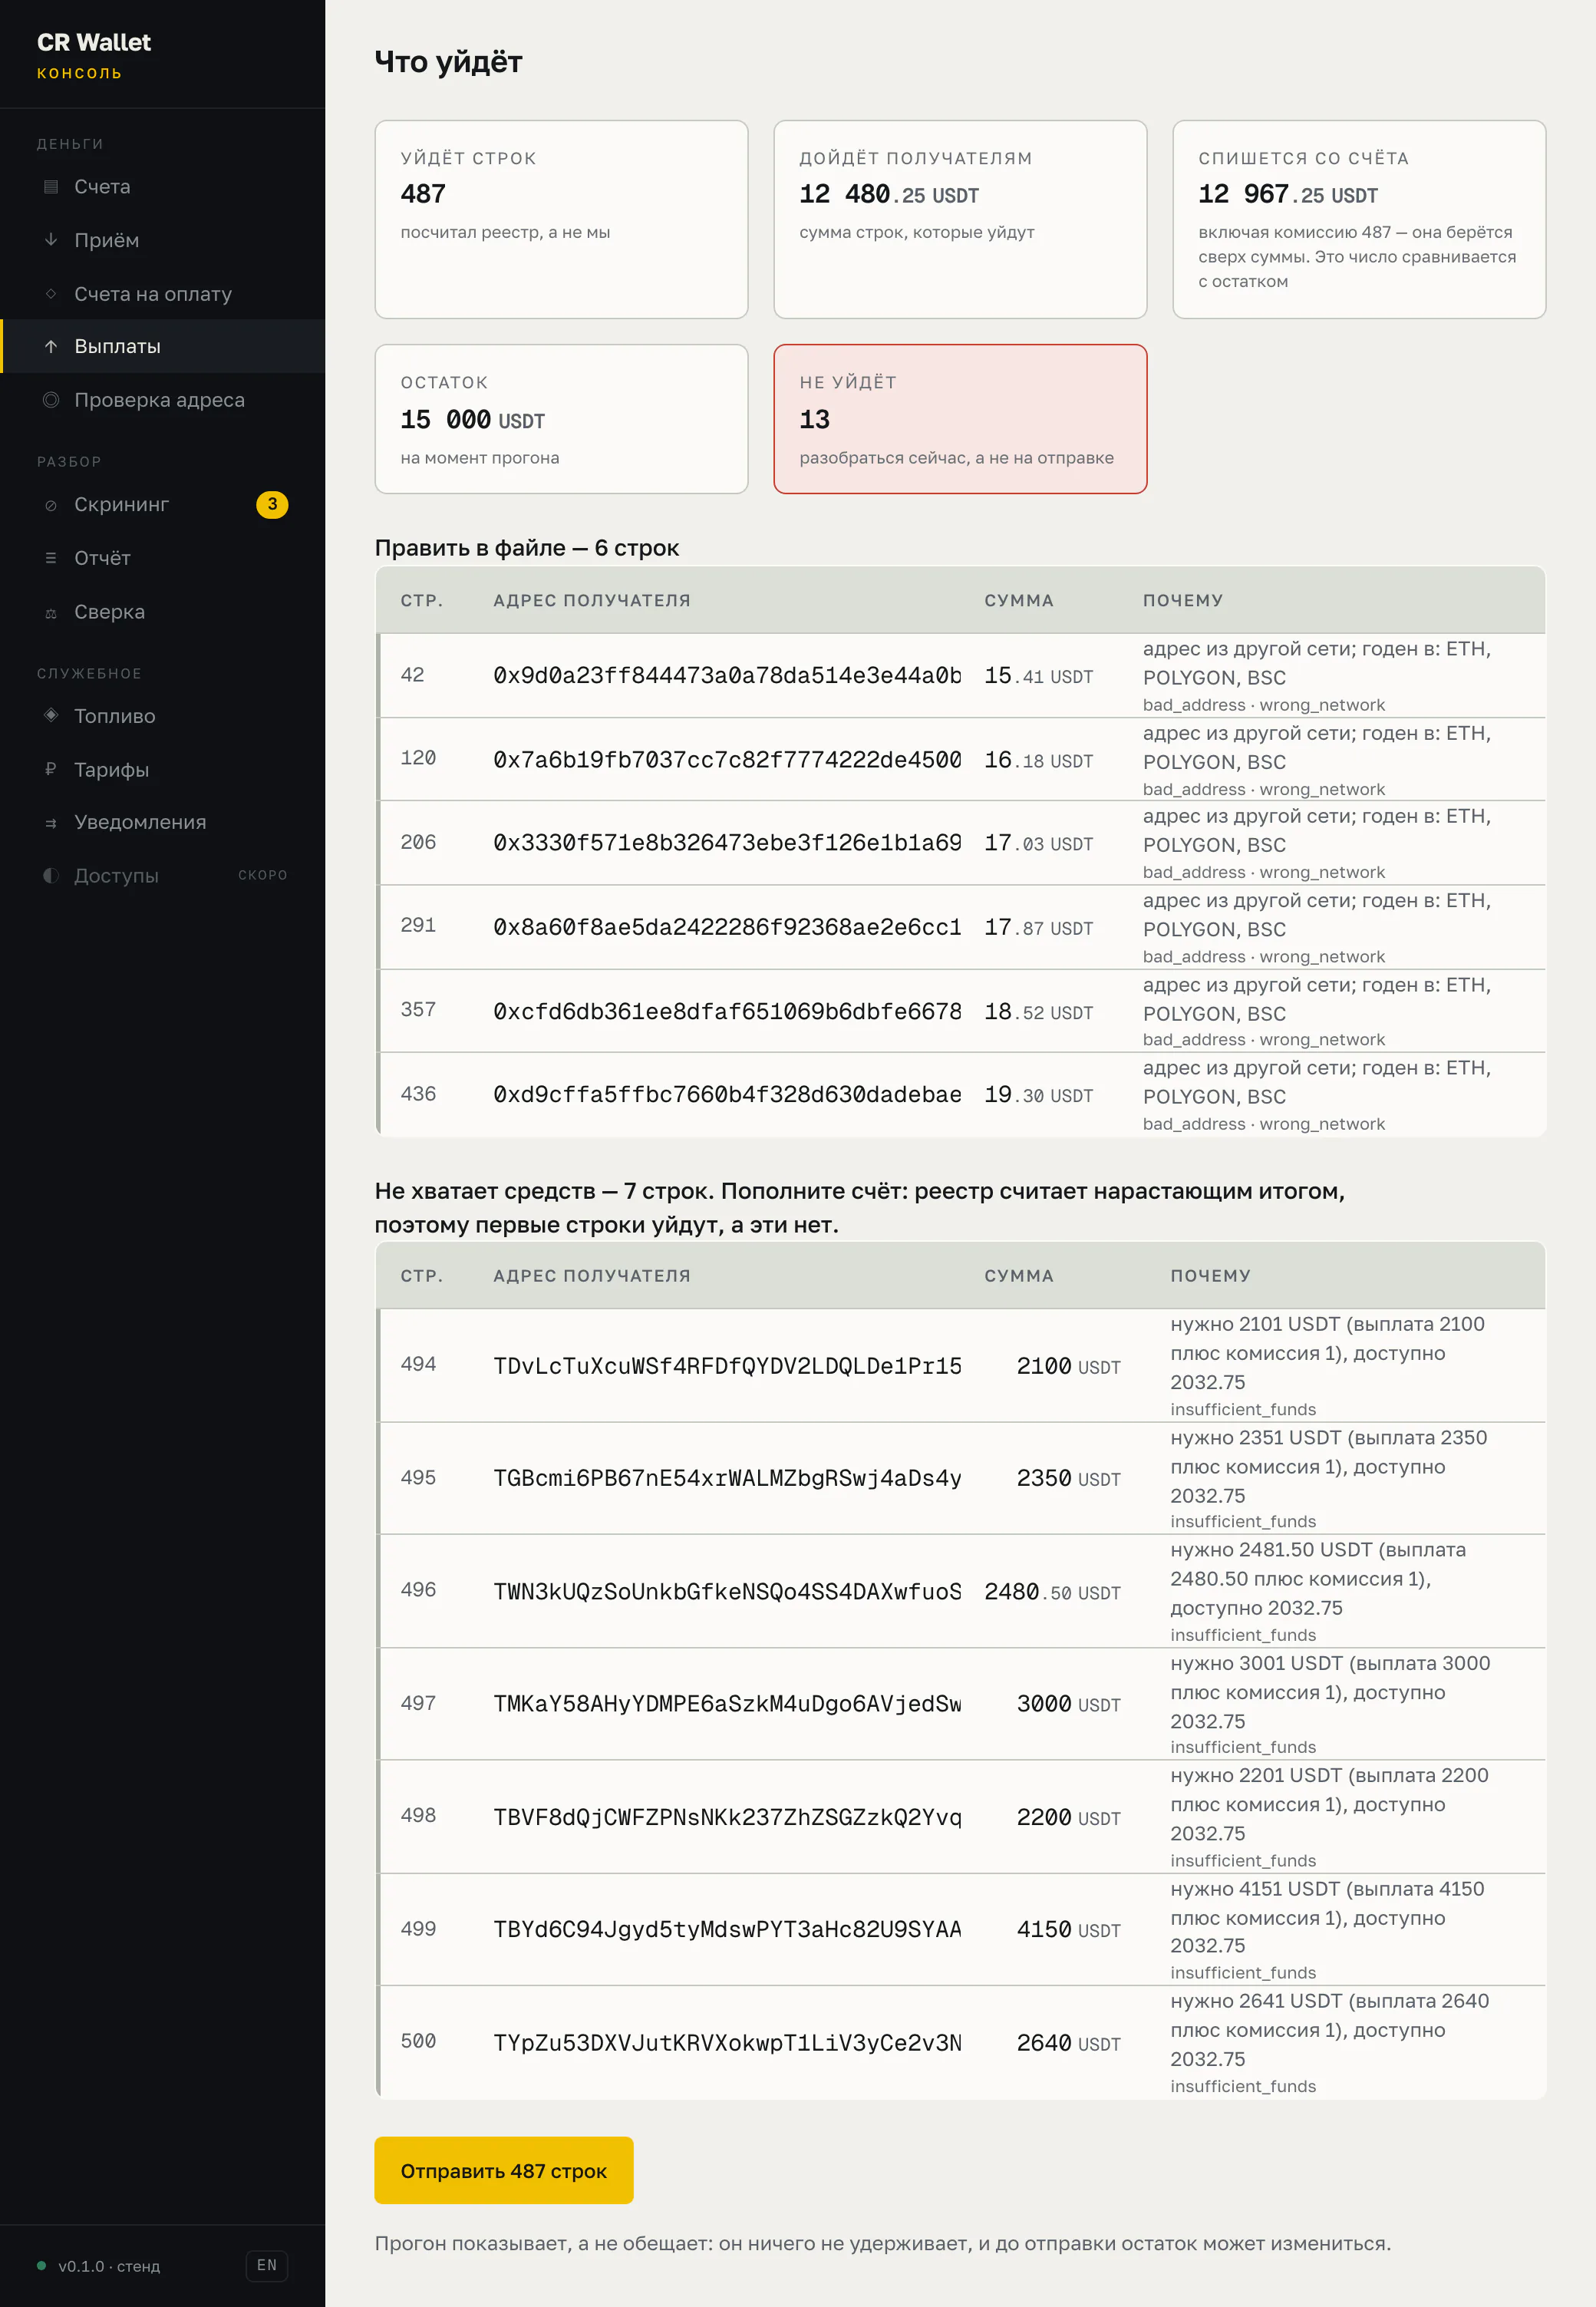Open the disabled Доступы item
The height and width of the screenshot is (2307, 1596).
(x=163, y=875)
